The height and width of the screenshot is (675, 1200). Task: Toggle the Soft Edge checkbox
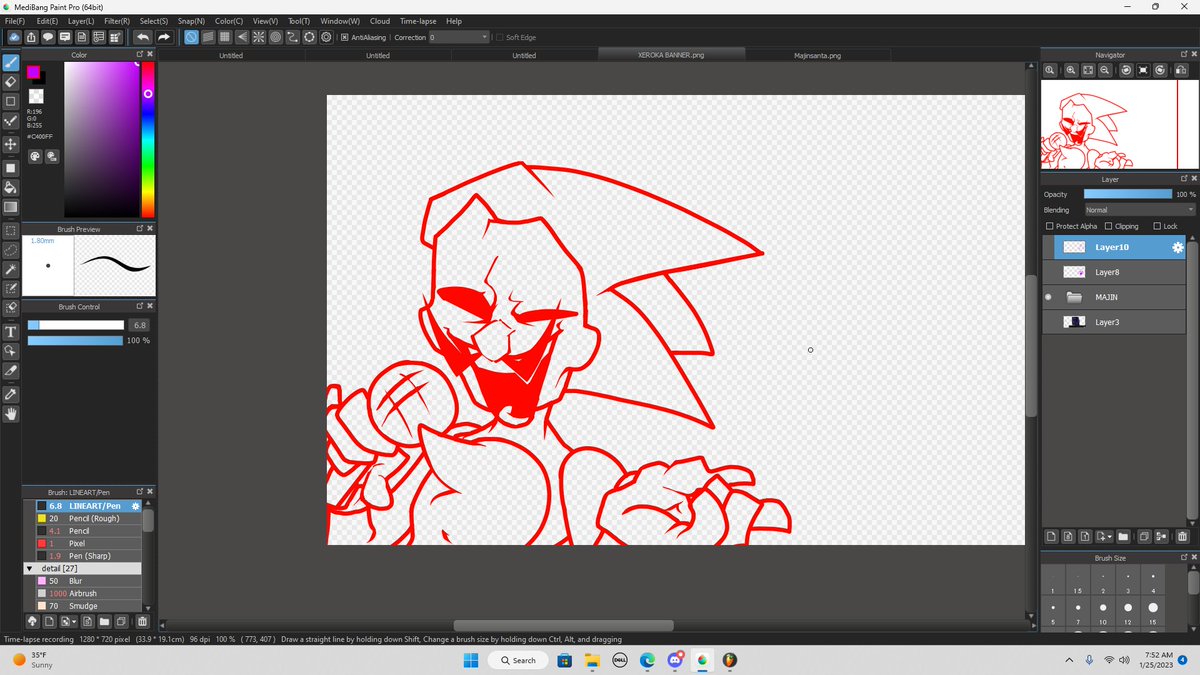pyautogui.click(x=499, y=37)
